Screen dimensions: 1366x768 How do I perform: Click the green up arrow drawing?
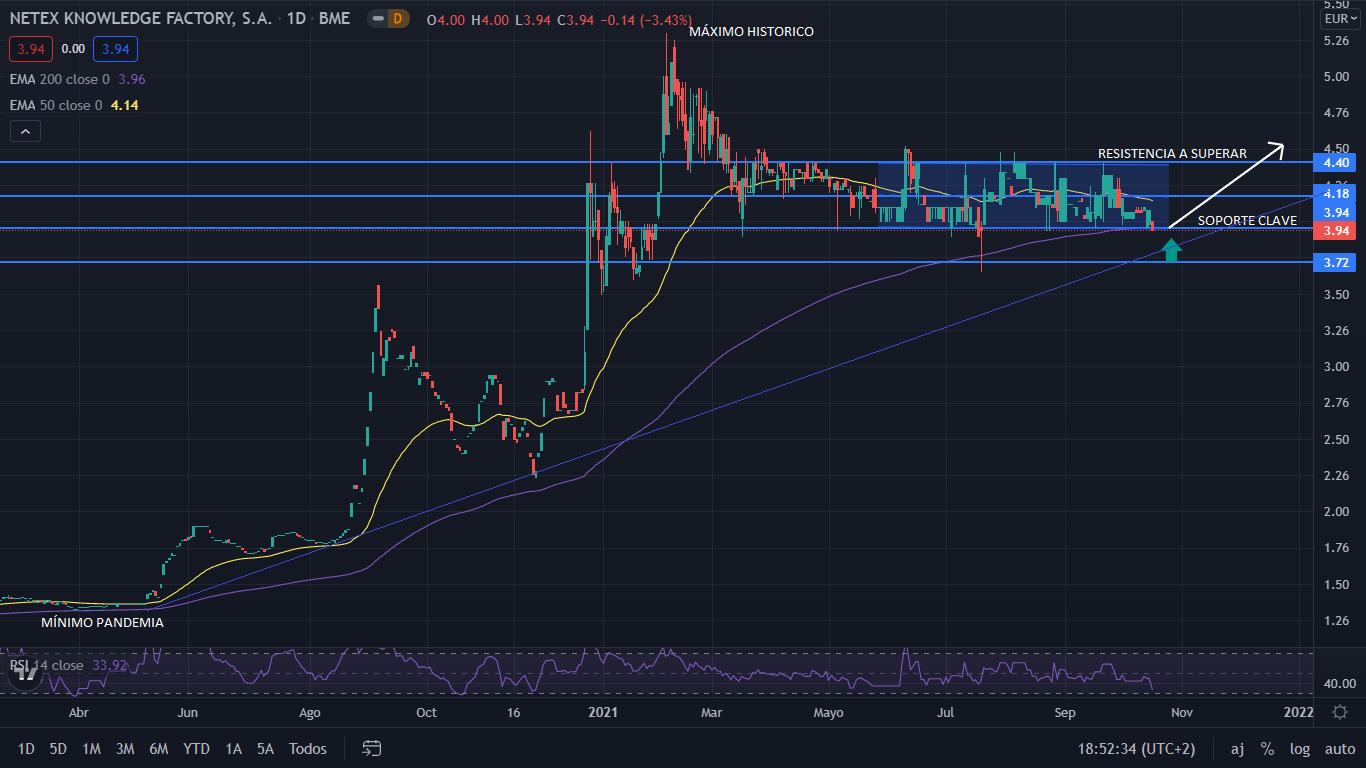tap(1172, 249)
